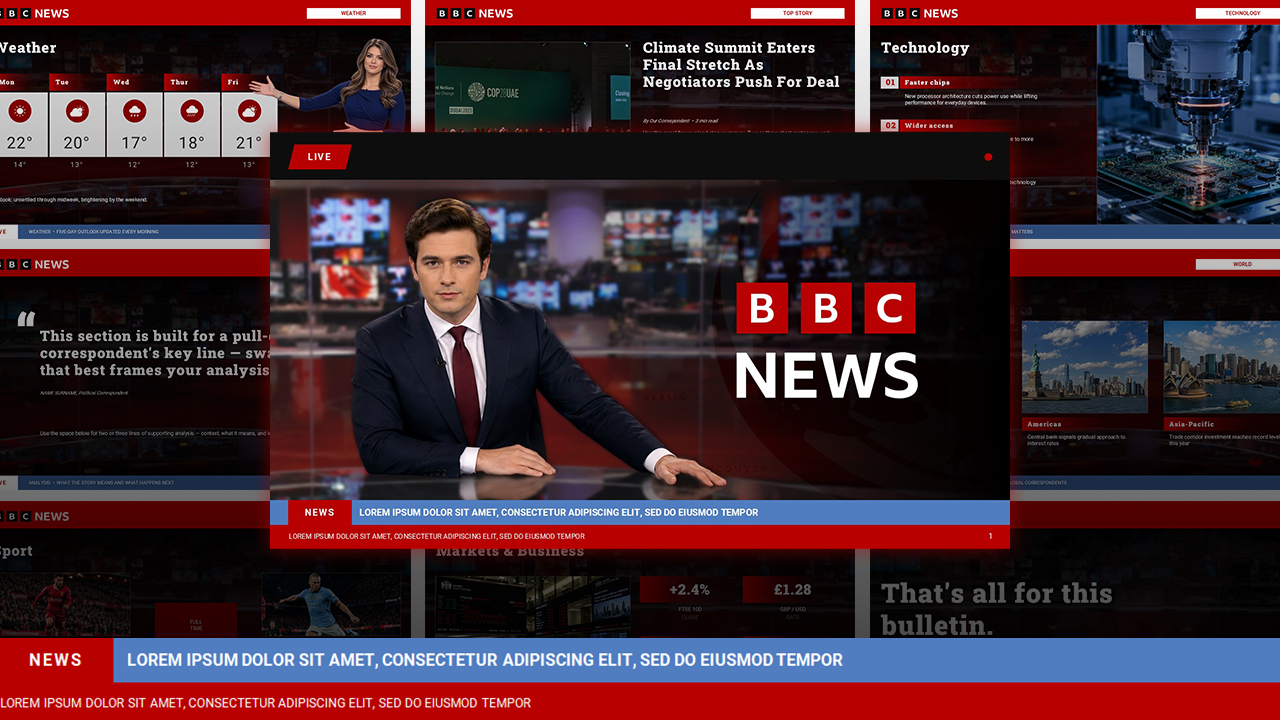Click the pull-quote text on the quote panel
This screenshot has width=1280, height=720.
pyautogui.click(x=155, y=353)
